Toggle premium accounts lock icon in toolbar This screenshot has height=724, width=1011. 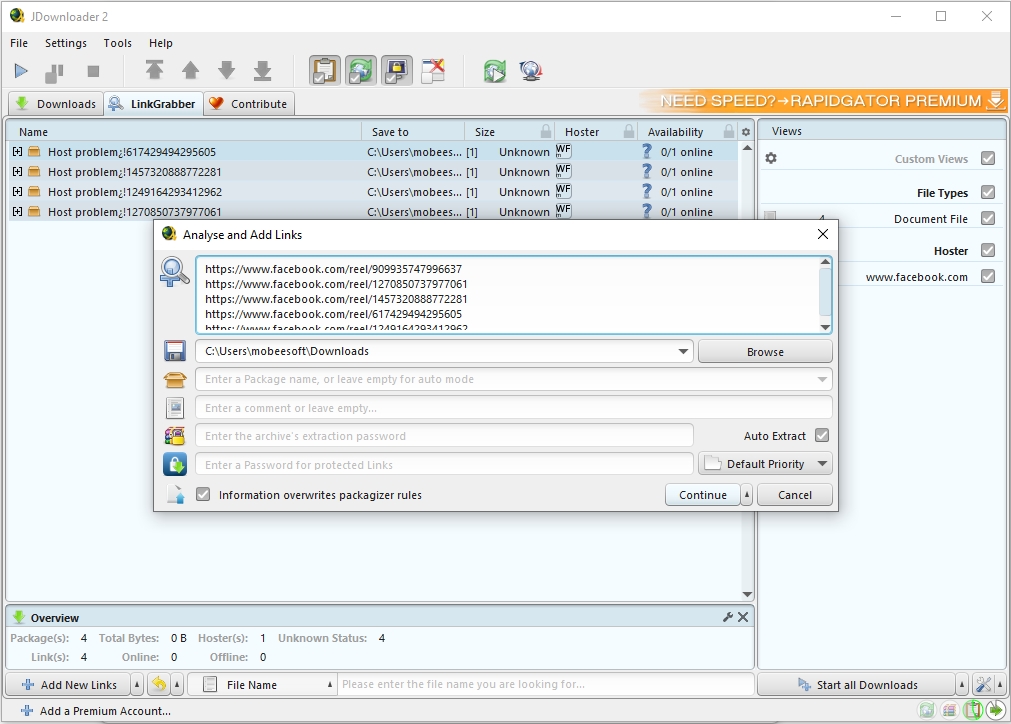pyautogui.click(x=397, y=71)
